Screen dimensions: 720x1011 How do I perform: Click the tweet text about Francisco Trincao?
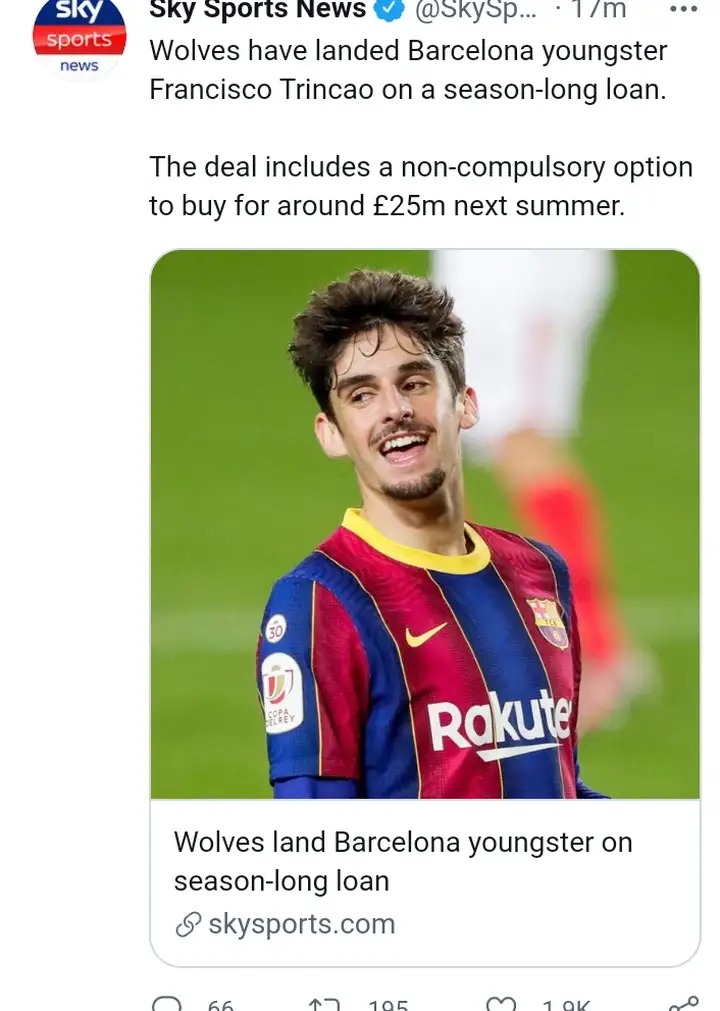(408, 70)
